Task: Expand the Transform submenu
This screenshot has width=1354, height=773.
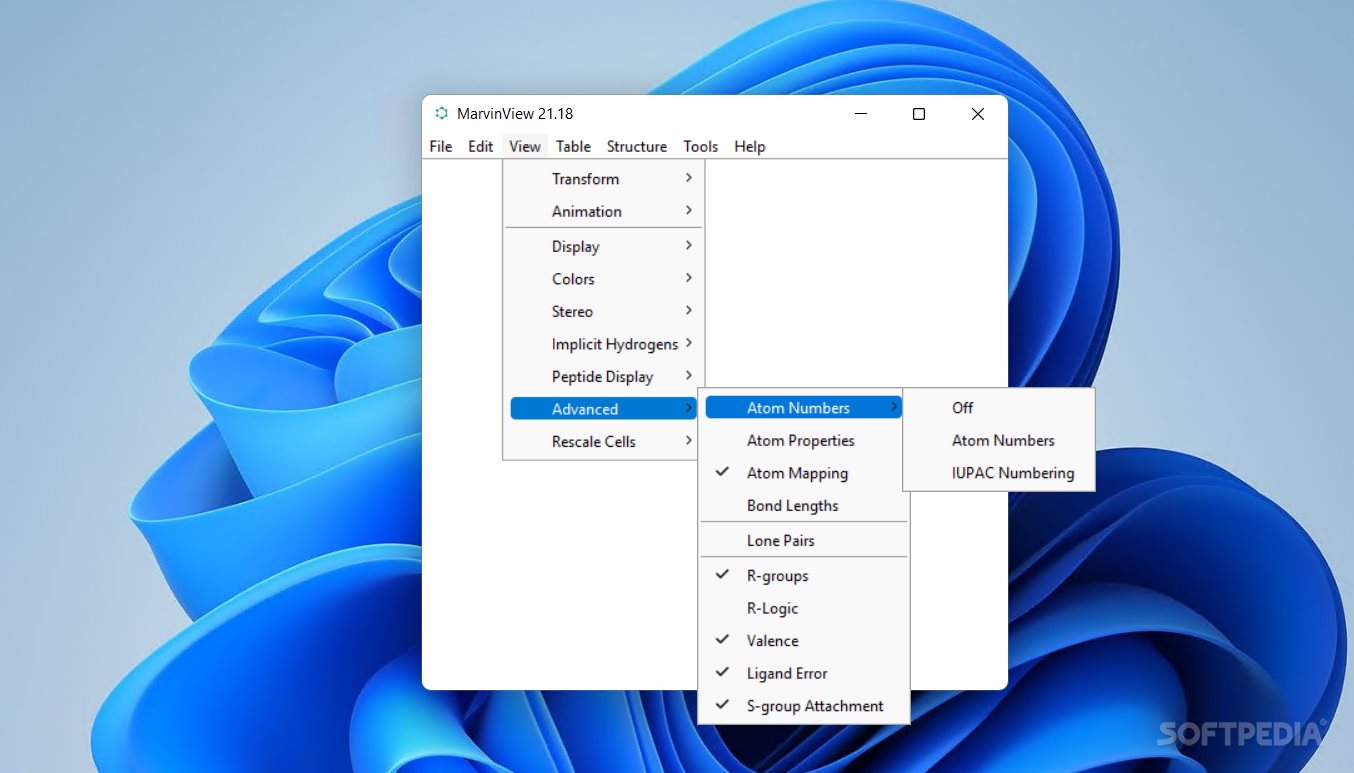Action: (603, 179)
